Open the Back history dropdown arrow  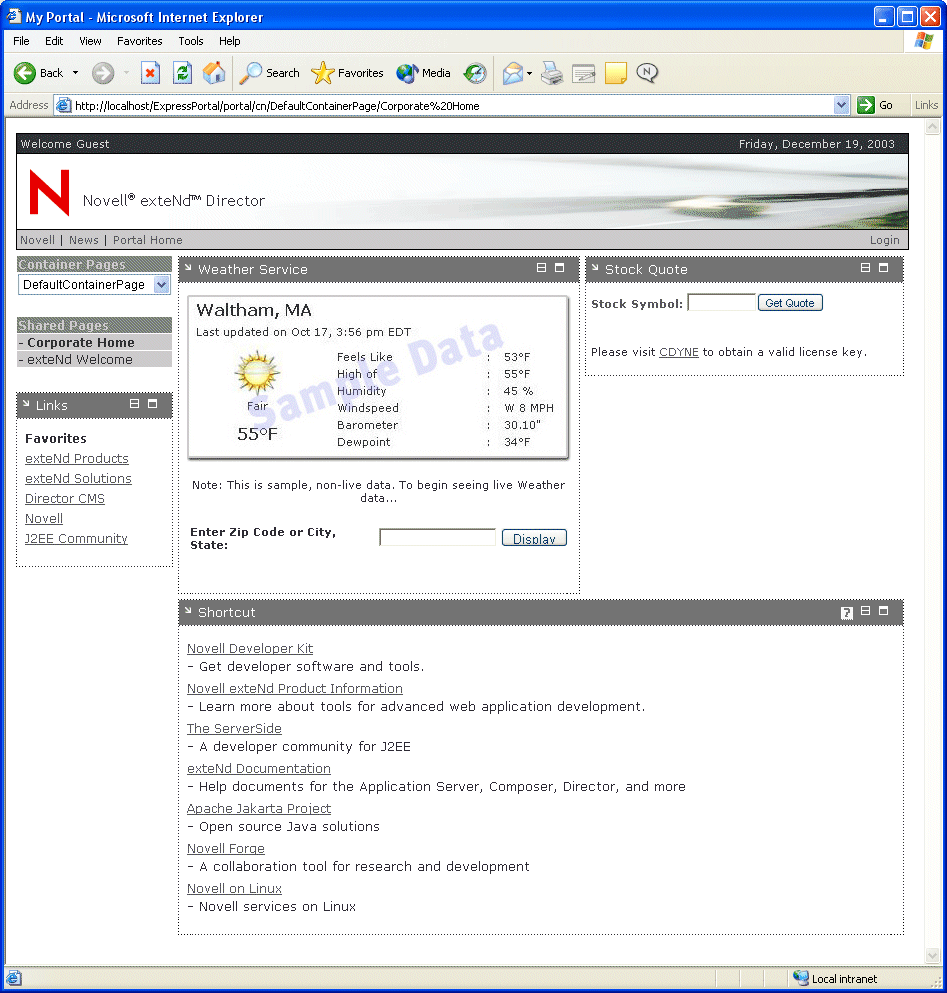pos(75,73)
